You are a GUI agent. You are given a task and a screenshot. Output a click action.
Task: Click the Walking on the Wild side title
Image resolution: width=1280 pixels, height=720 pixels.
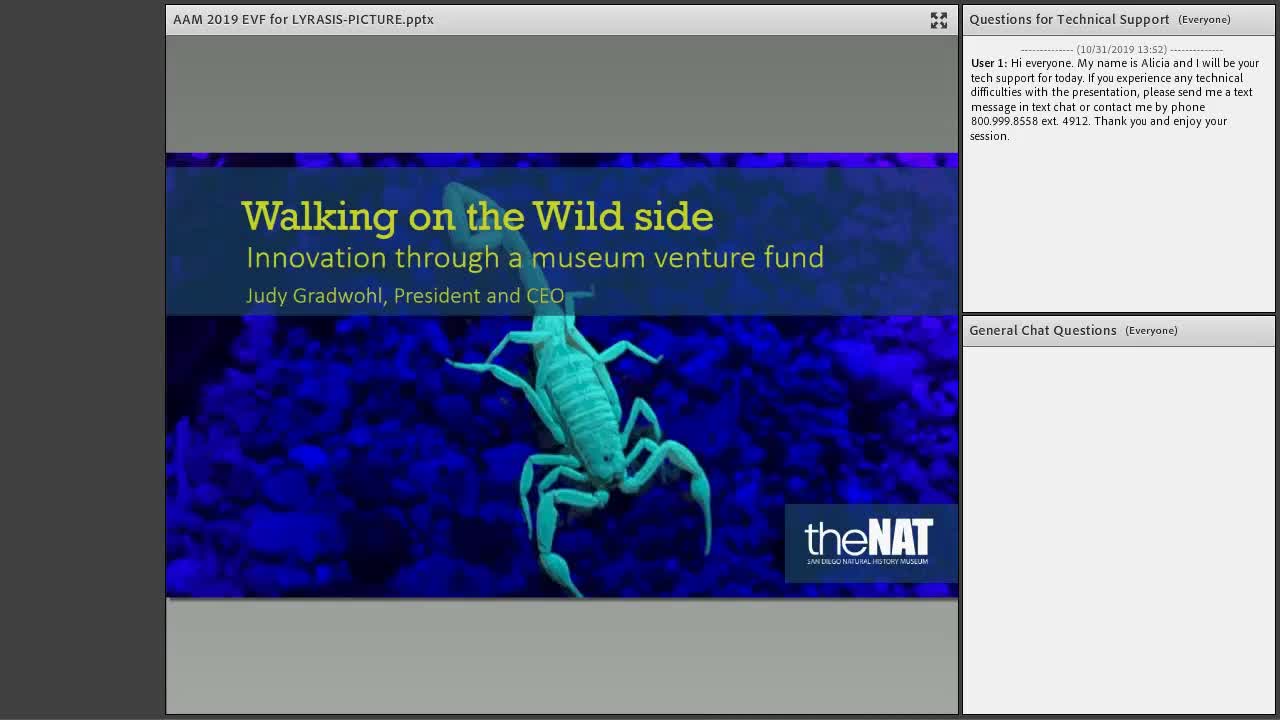[x=478, y=216]
